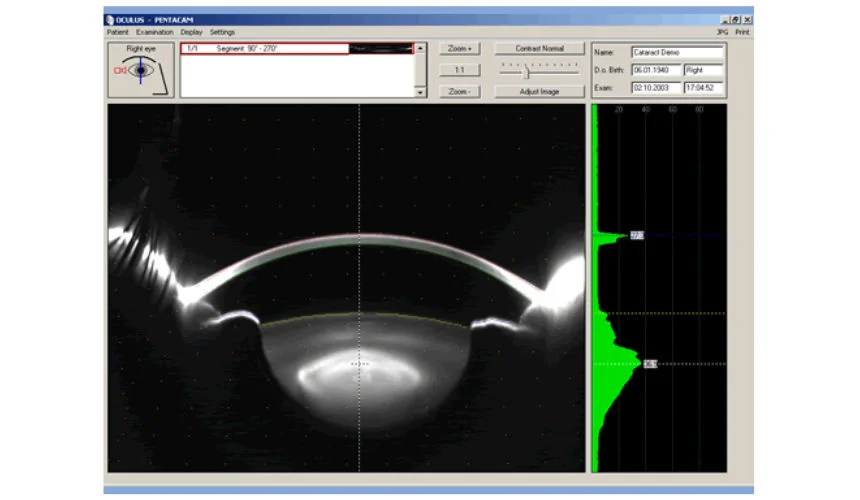The height and width of the screenshot is (500, 860).
Task: Click the Print button
Action: (742, 32)
